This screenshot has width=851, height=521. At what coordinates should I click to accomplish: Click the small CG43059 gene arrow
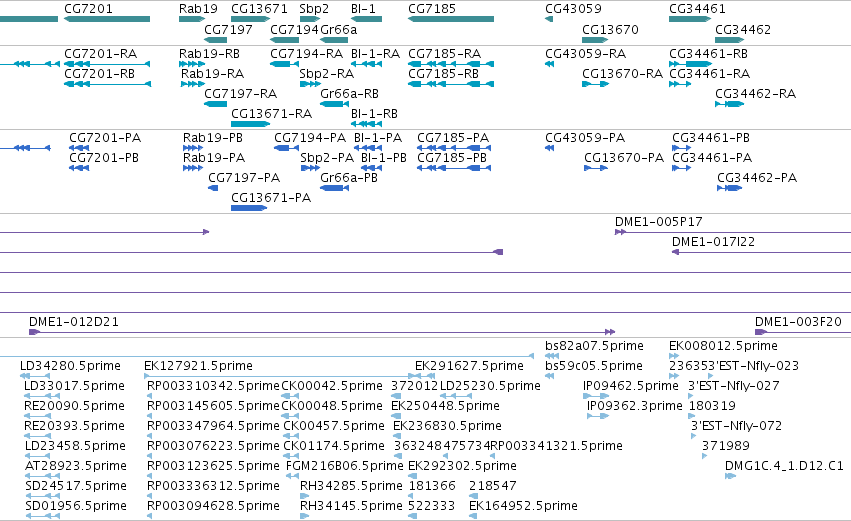coord(549,19)
